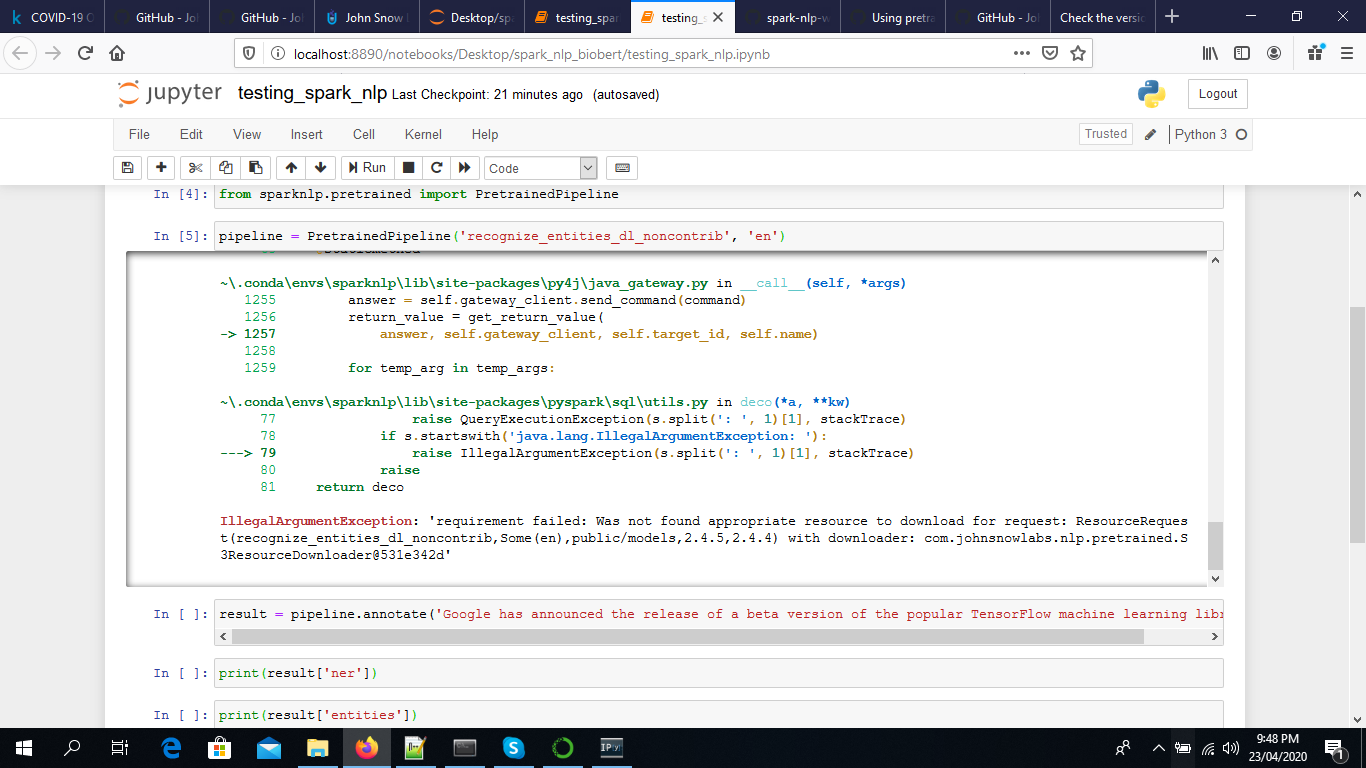1366x768 pixels.
Task: Click the Logout button
Action: 1218,94
